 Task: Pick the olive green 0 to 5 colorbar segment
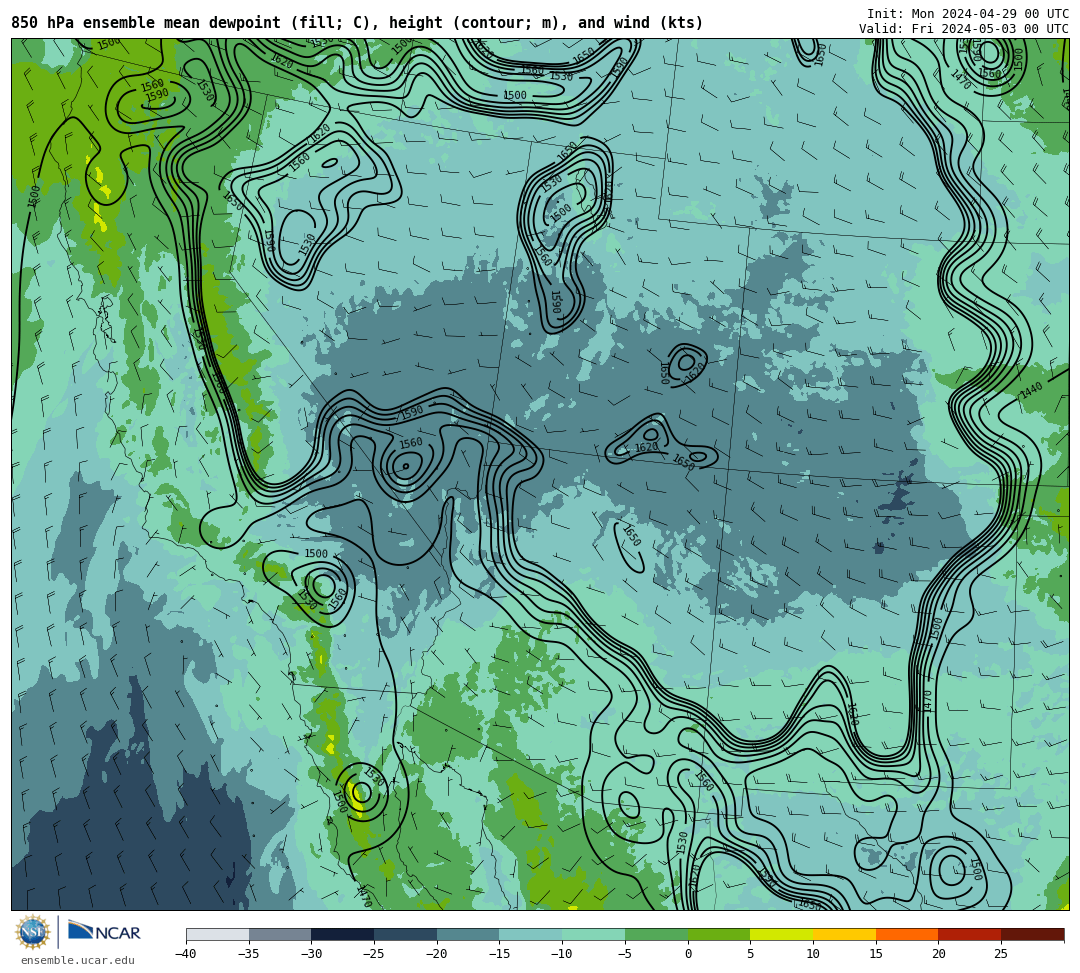[x=719, y=934]
